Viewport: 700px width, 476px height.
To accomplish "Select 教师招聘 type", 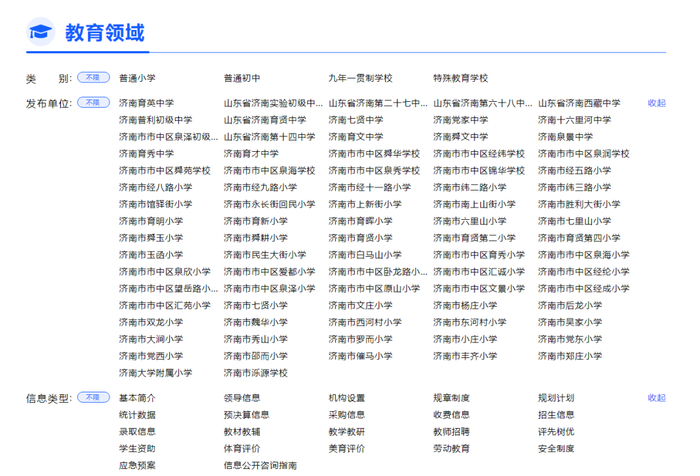I will pyautogui.click(x=451, y=432).
